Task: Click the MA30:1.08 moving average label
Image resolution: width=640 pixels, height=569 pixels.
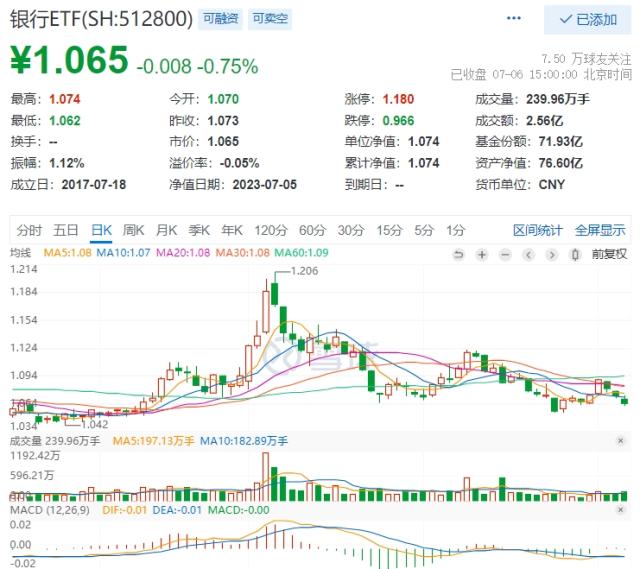Action: [242, 253]
